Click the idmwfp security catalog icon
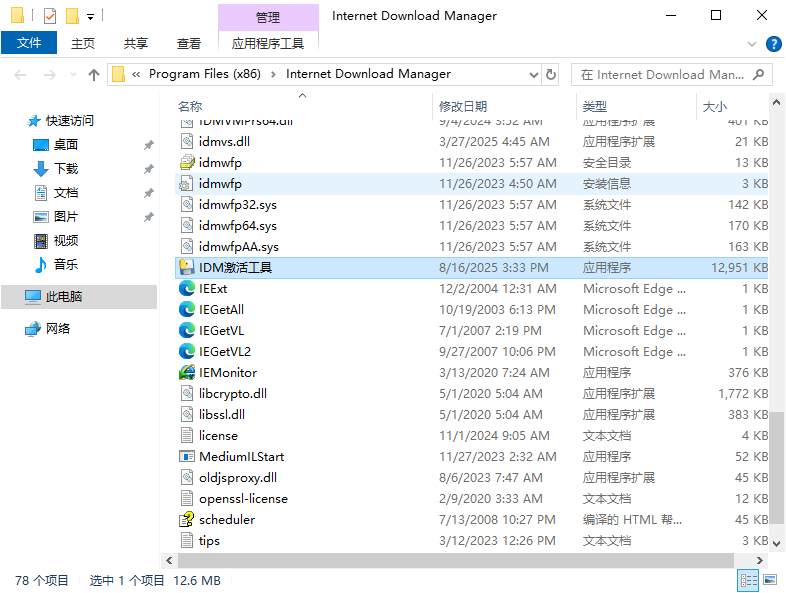 pos(186,162)
